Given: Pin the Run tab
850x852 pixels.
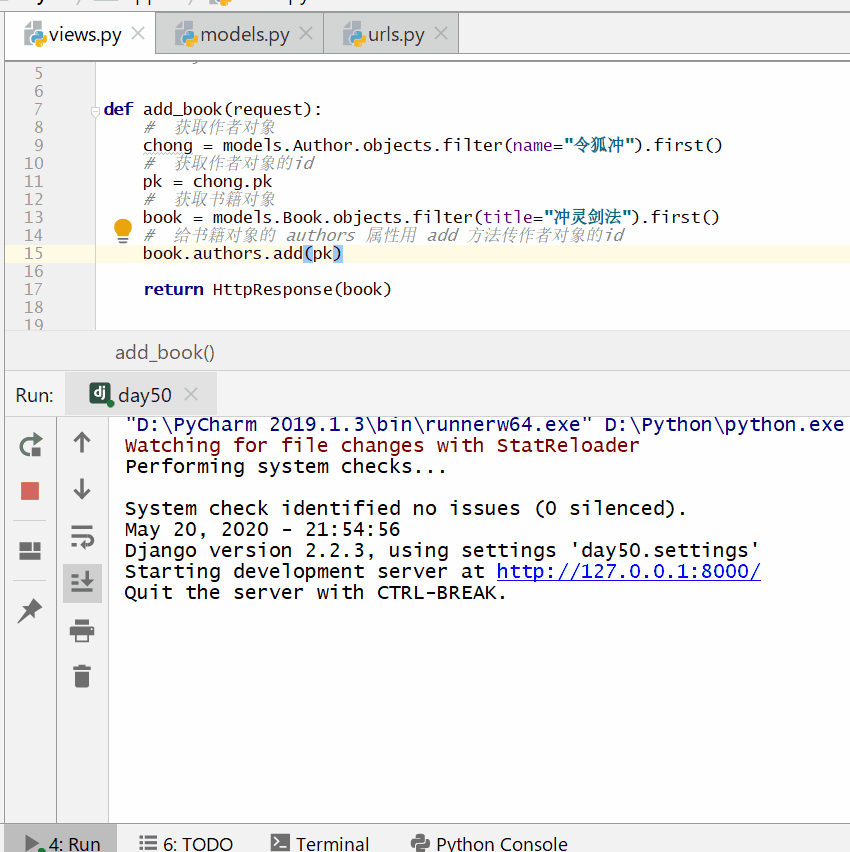Looking at the screenshot, I should tap(30, 610).
